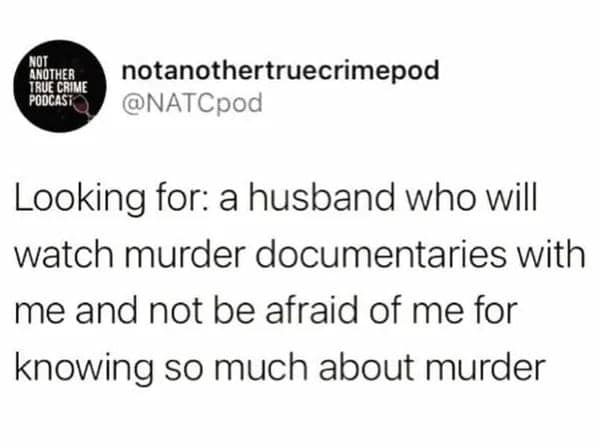Open the @NATCpod handle

[x=192, y=103]
